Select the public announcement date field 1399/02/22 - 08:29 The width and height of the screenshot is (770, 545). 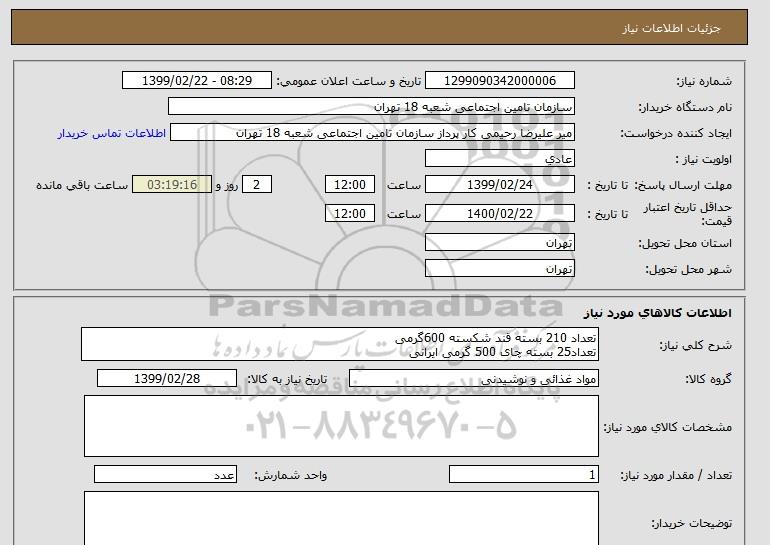(196, 81)
